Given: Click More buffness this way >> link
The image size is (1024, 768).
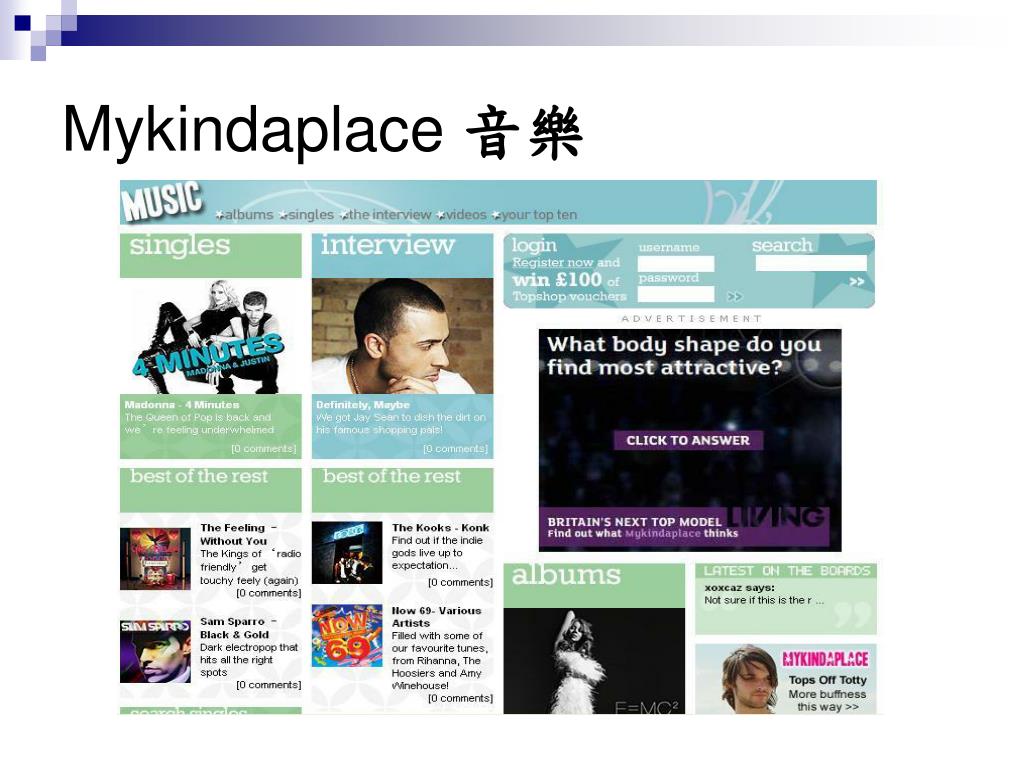Looking at the screenshot, I should 827,701.
